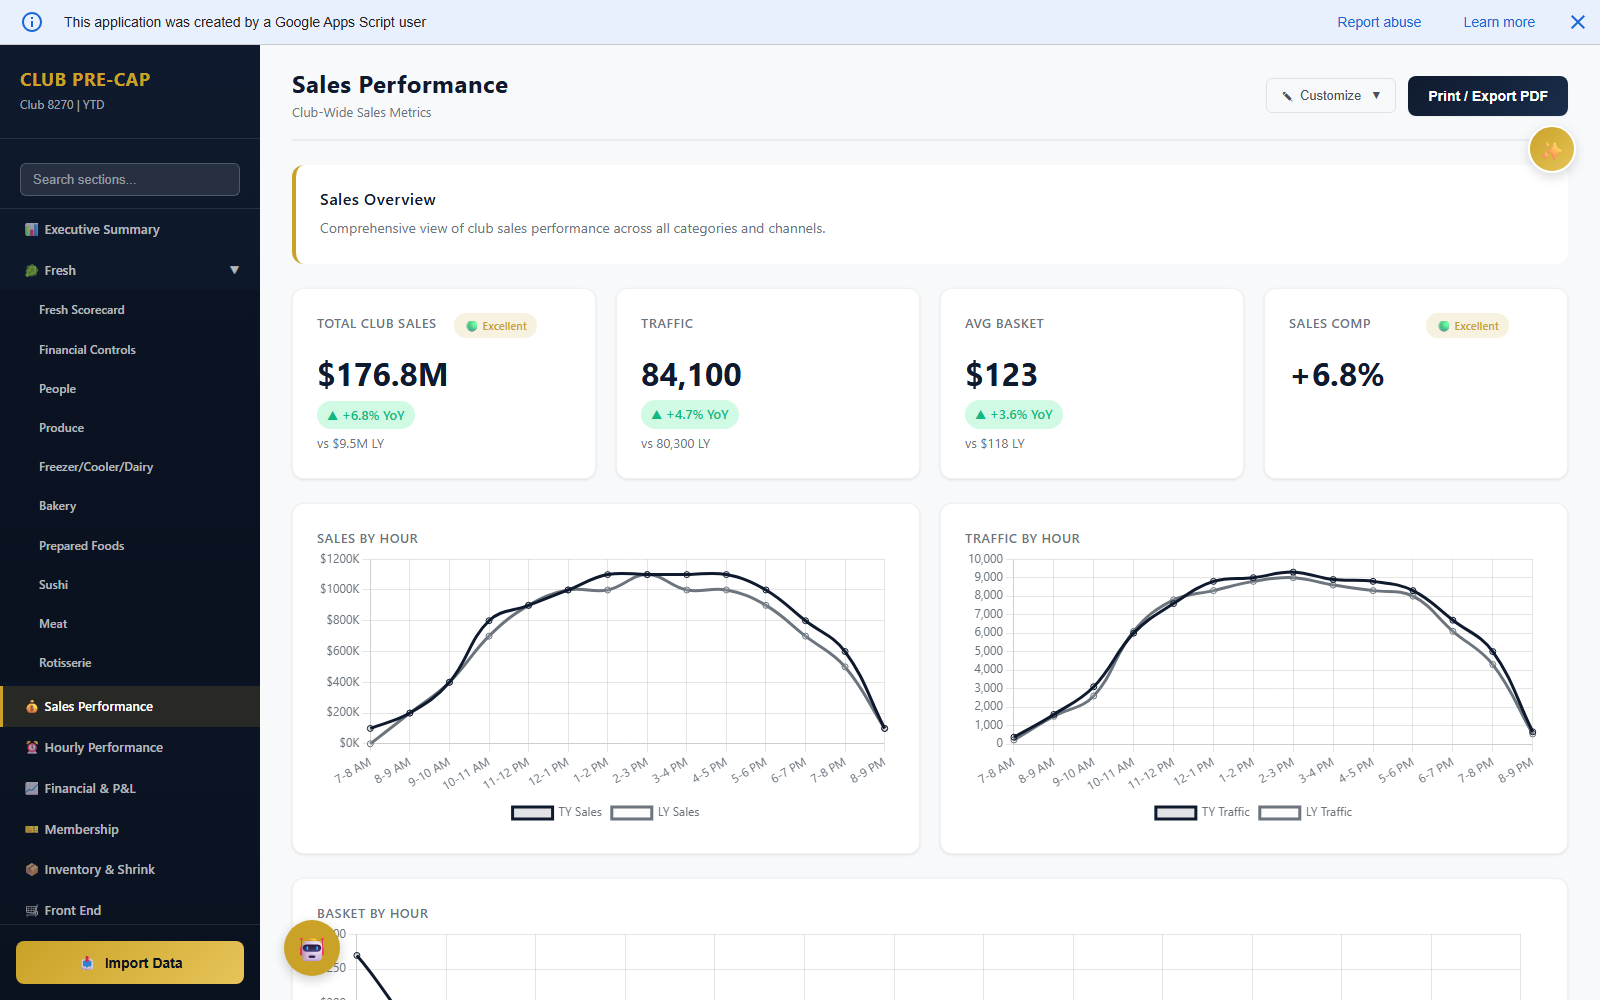Open Membership card icon in sidebar
Image resolution: width=1600 pixels, height=1000 pixels.
(31, 829)
